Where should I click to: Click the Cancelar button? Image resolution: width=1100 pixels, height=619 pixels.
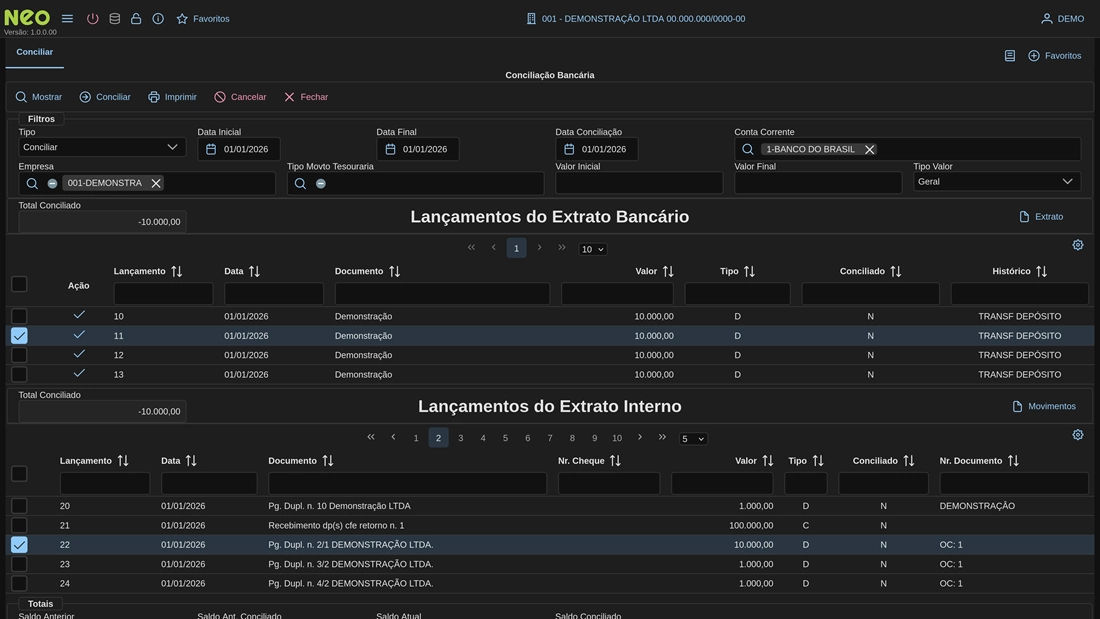(x=240, y=97)
